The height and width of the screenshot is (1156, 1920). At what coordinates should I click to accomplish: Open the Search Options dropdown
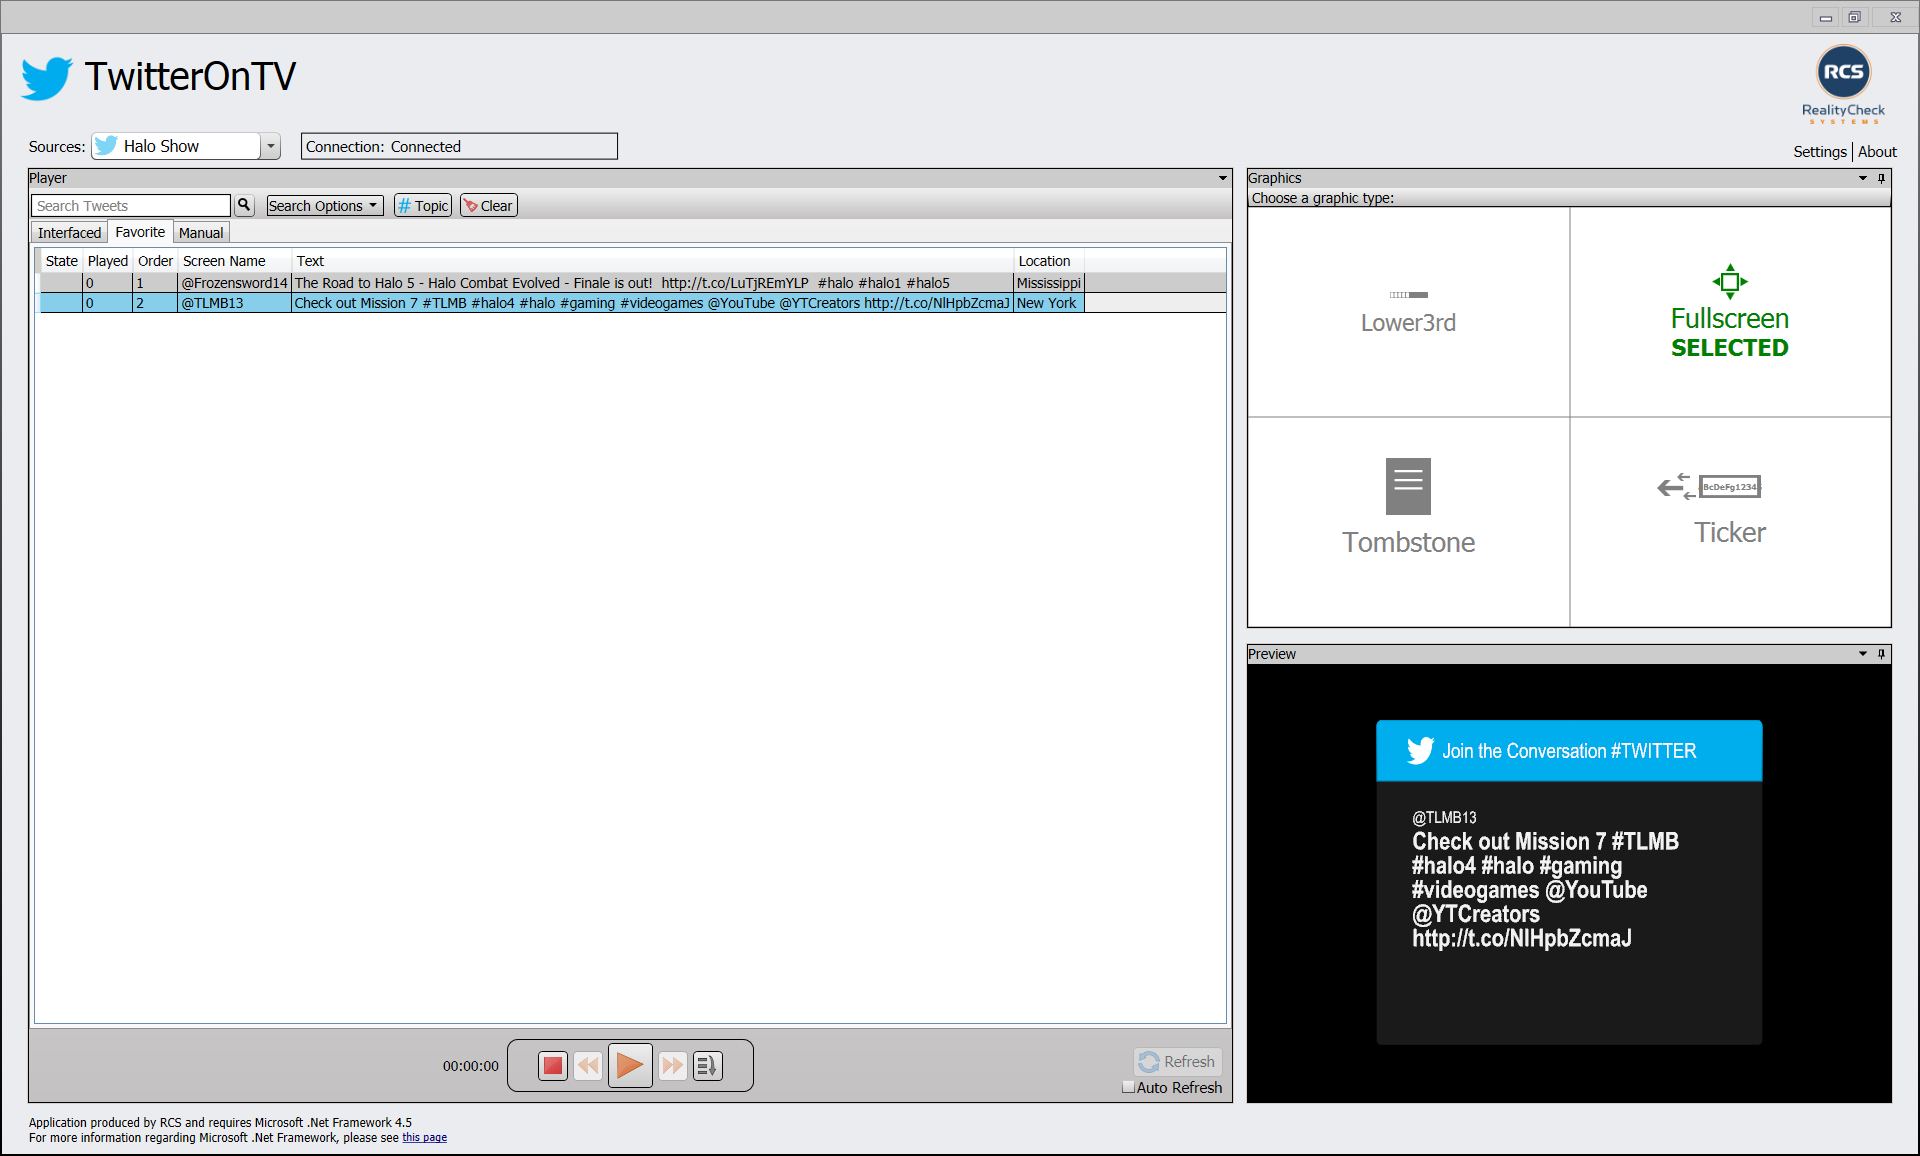[325, 205]
